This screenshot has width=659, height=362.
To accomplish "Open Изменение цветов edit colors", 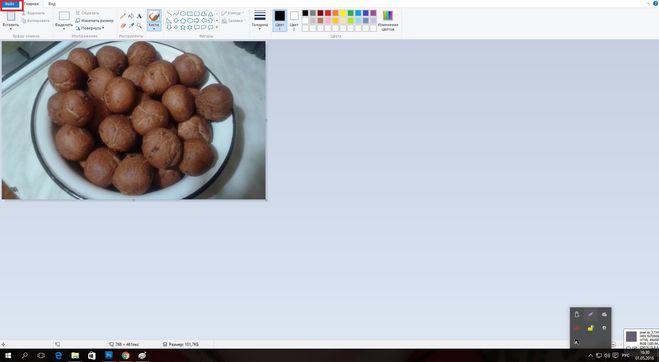I will point(387,20).
